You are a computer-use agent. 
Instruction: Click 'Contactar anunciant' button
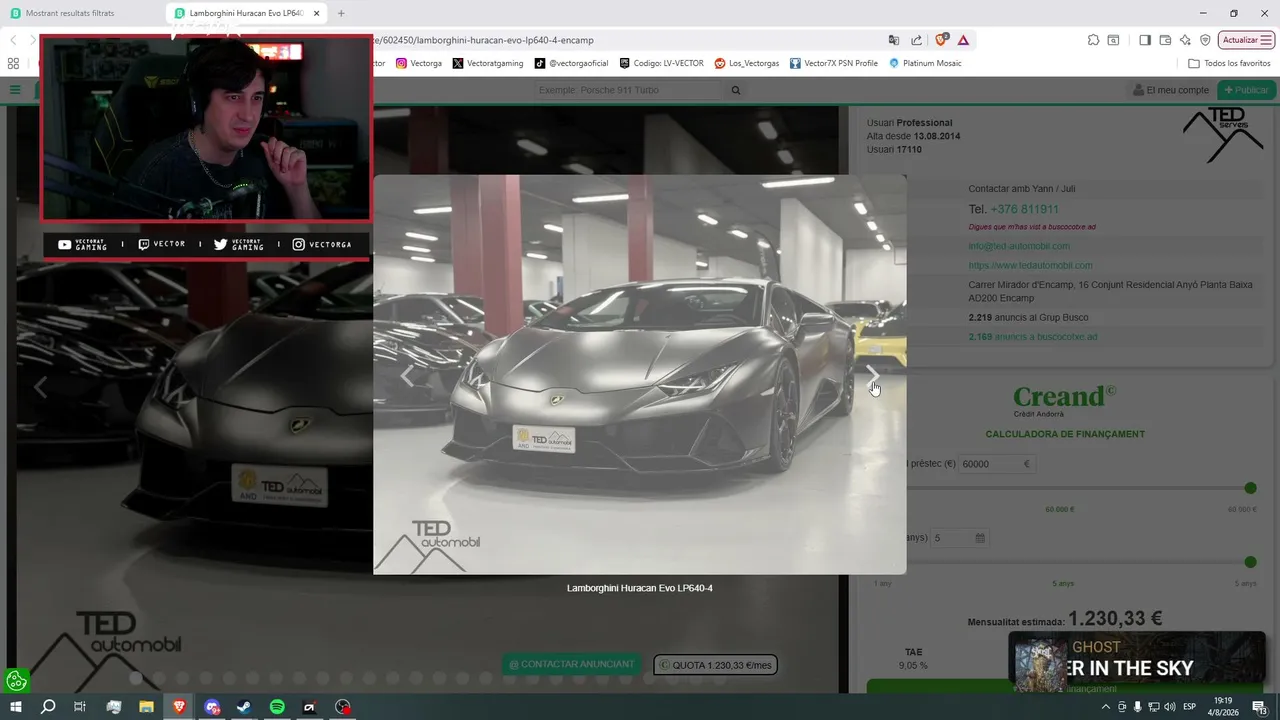(572, 664)
